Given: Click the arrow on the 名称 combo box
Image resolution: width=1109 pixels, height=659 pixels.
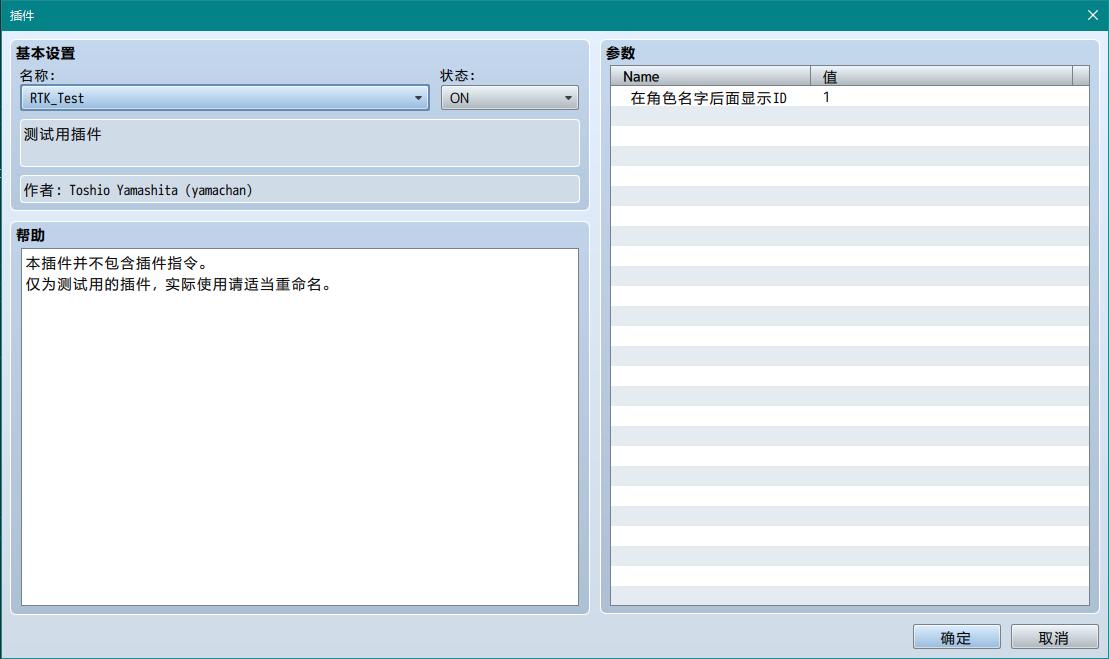Looking at the screenshot, I should click(x=418, y=98).
